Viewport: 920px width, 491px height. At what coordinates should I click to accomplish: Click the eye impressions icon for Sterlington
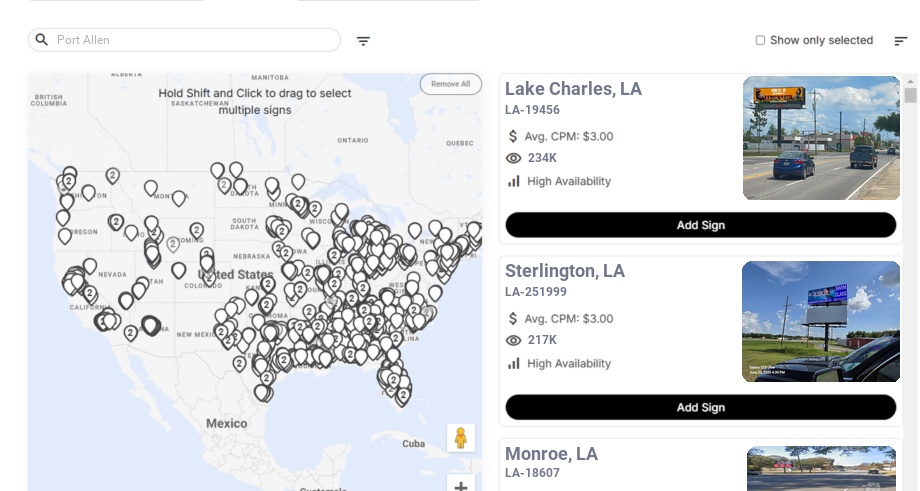coord(514,340)
